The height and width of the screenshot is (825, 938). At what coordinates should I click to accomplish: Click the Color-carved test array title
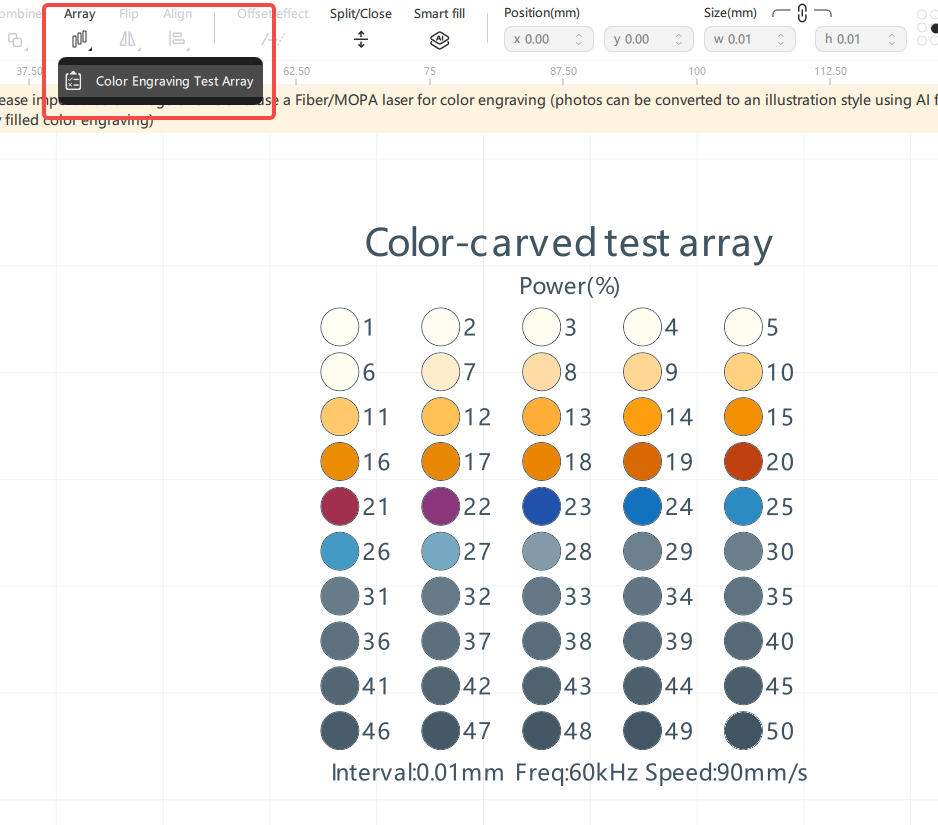point(568,243)
